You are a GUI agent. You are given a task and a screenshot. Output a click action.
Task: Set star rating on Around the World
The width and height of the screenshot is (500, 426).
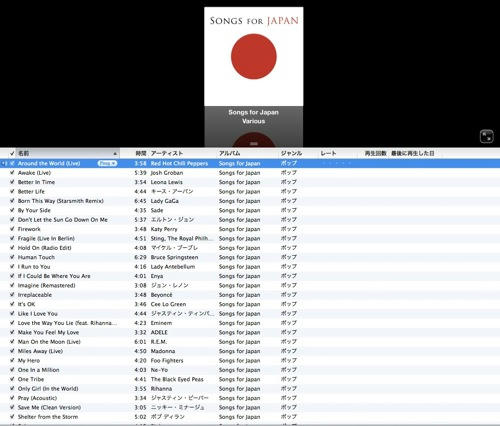(336, 163)
